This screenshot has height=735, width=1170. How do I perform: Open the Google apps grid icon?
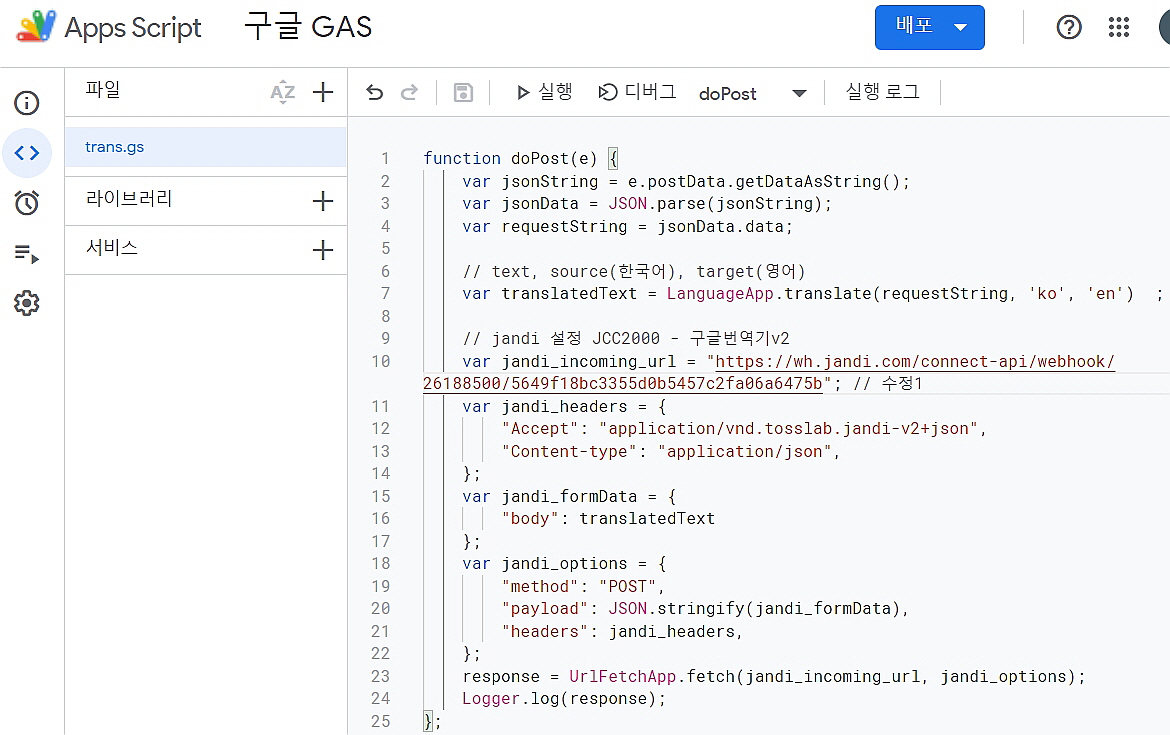pyautogui.click(x=1119, y=28)
